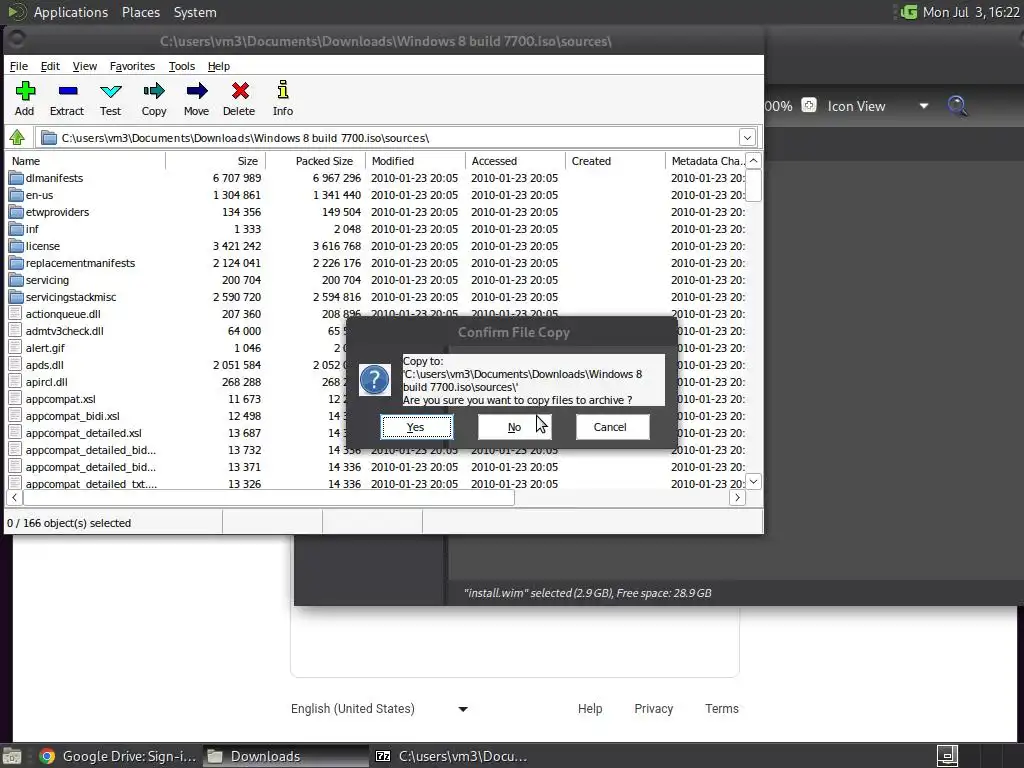Switch to 7-Zip taskbar window

[452, 756]
